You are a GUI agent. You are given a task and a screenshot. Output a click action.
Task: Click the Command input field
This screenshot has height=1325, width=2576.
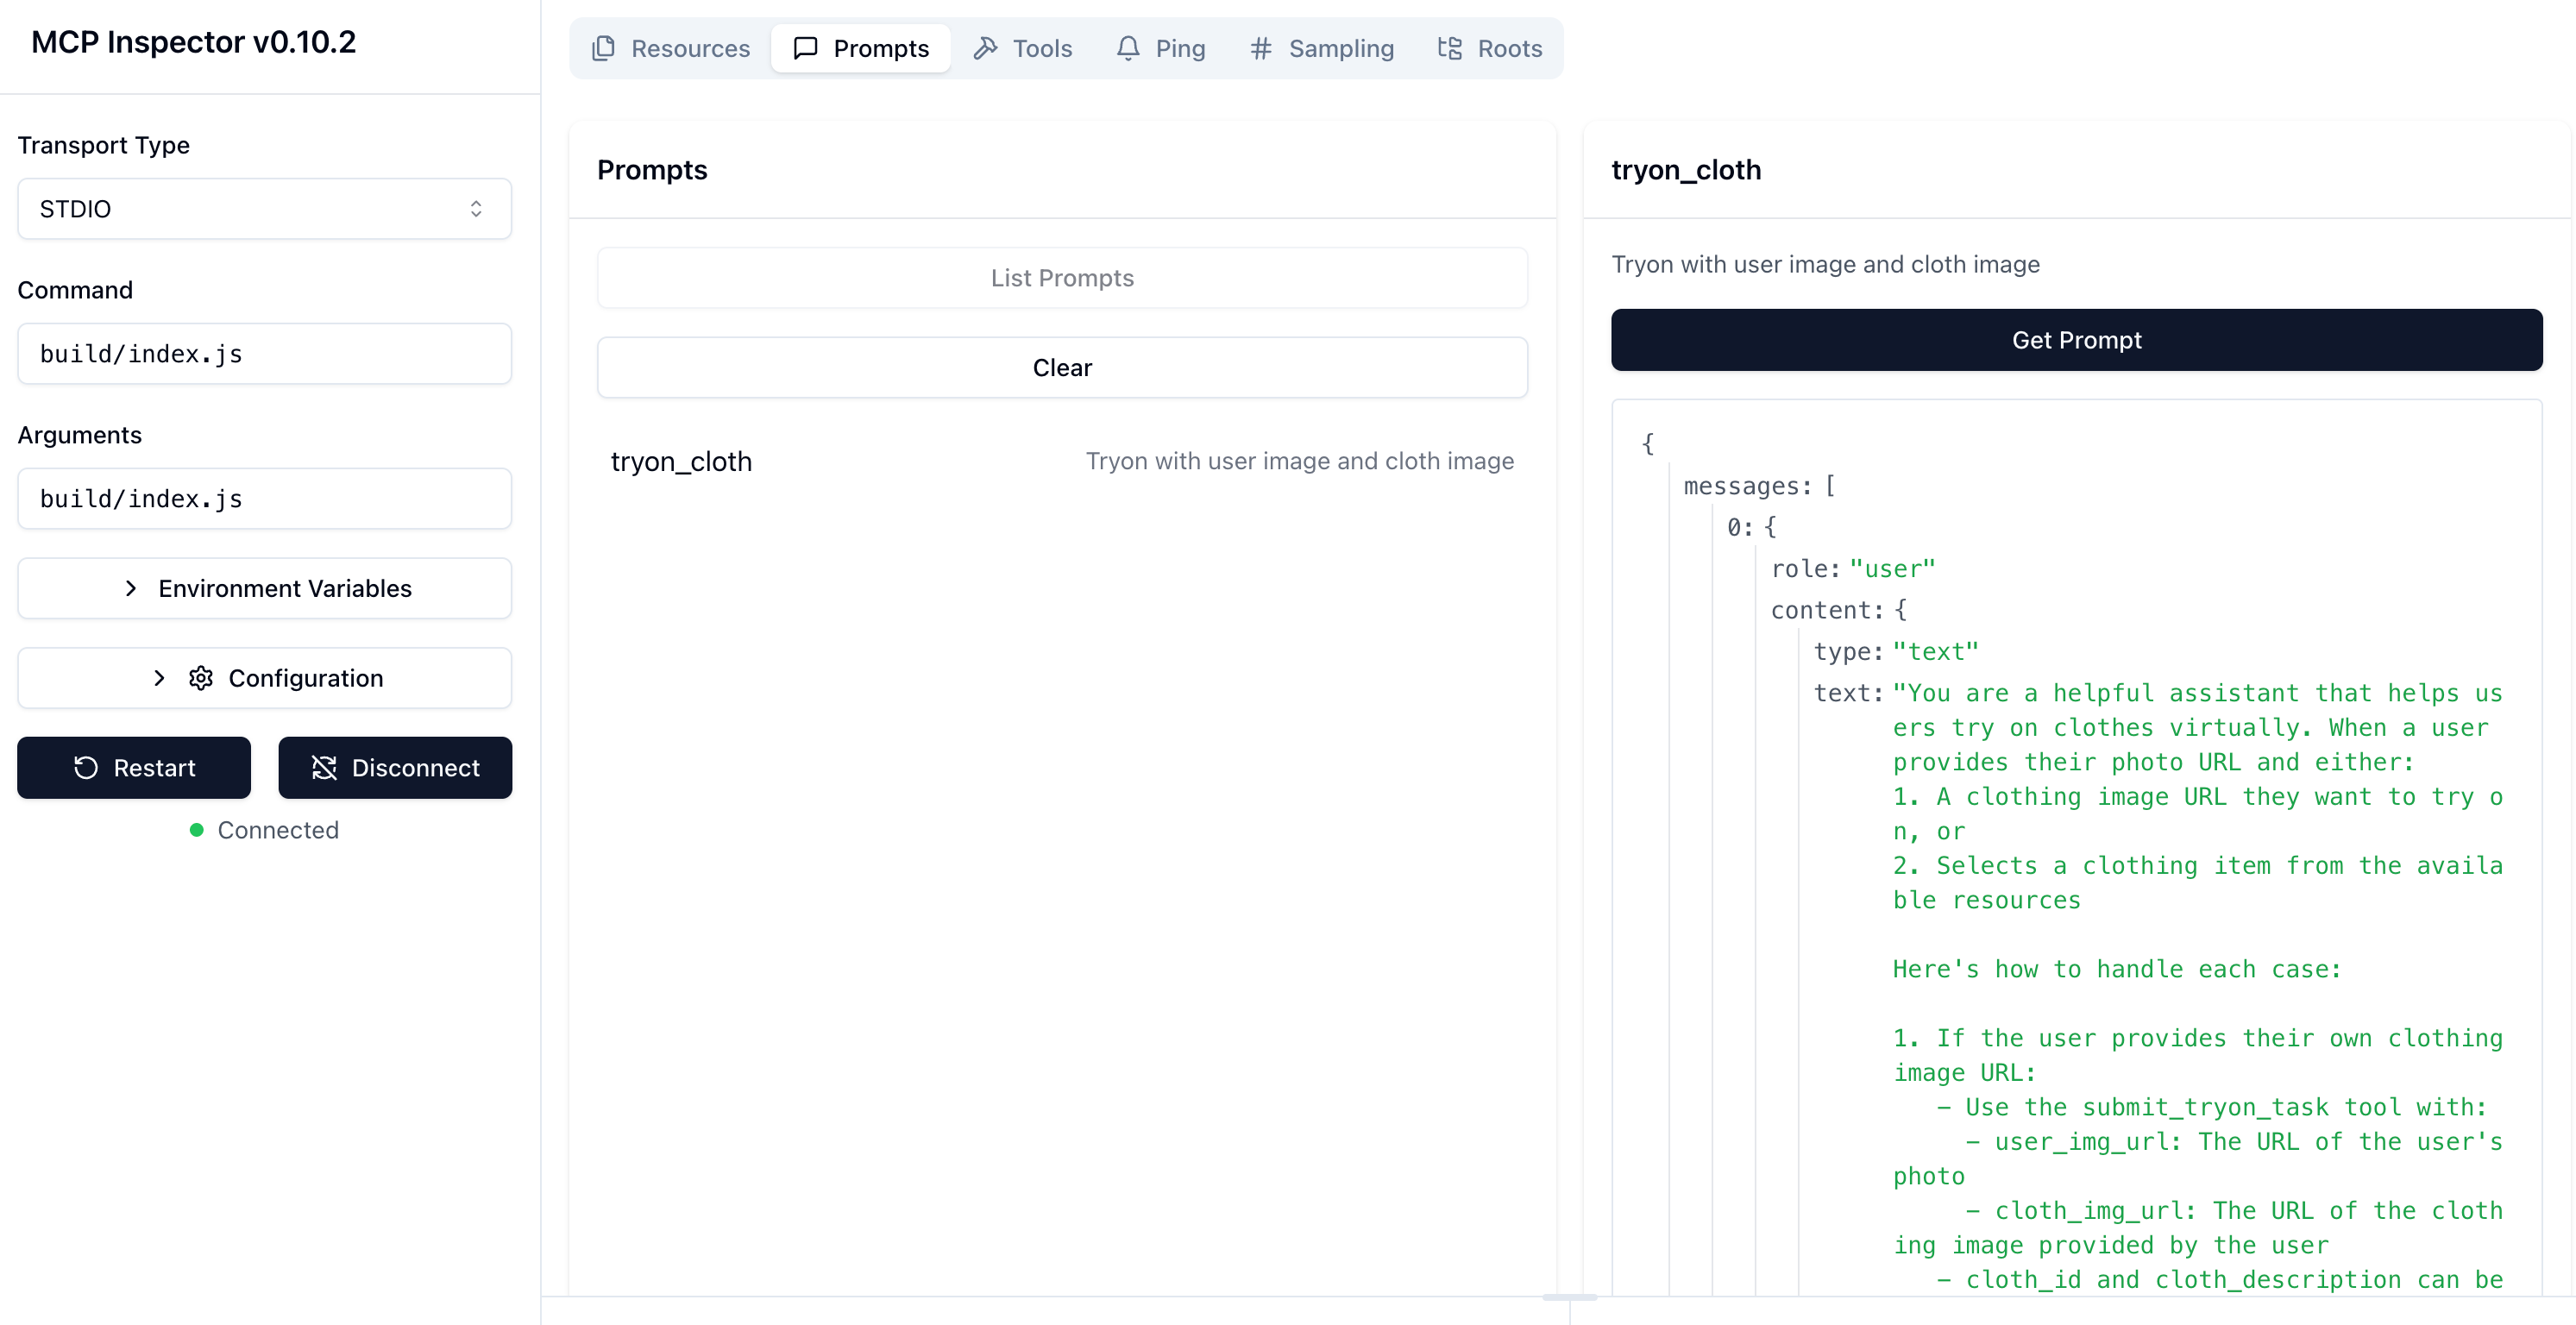tap(264, 353)
